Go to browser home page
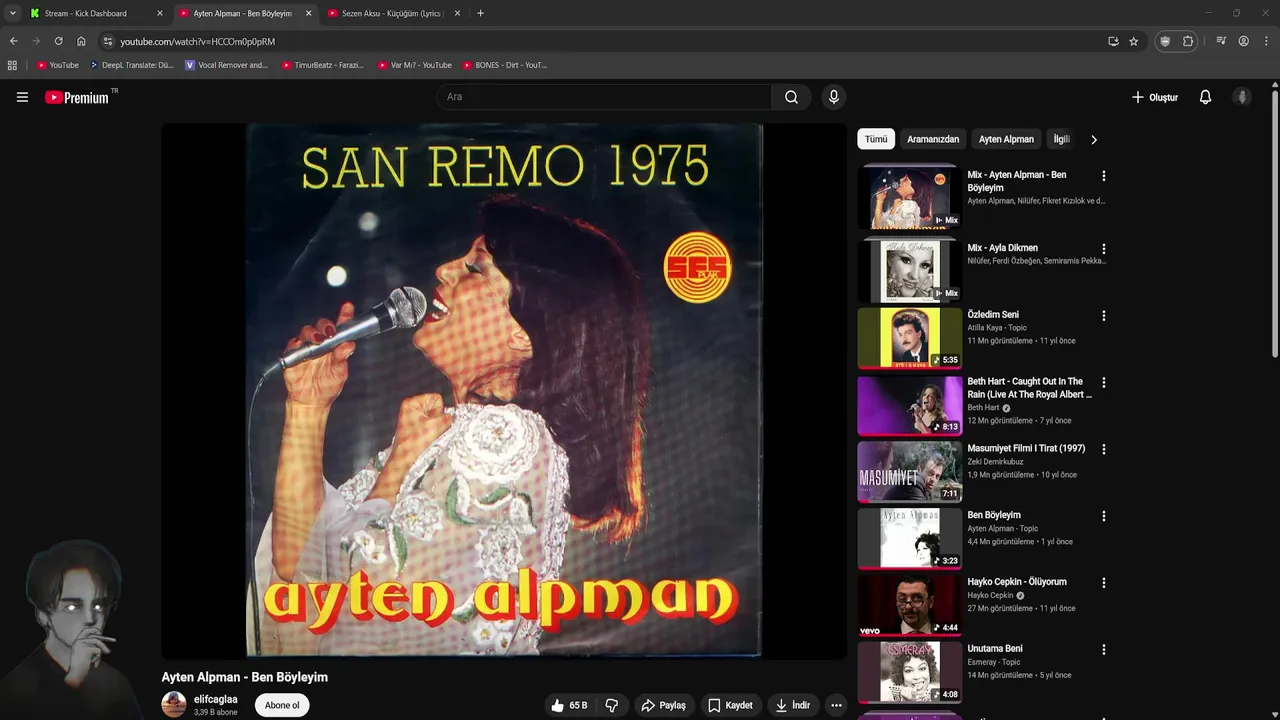Screen dimensions: 1280x720 pyautogui.click(x=81, y=41)
